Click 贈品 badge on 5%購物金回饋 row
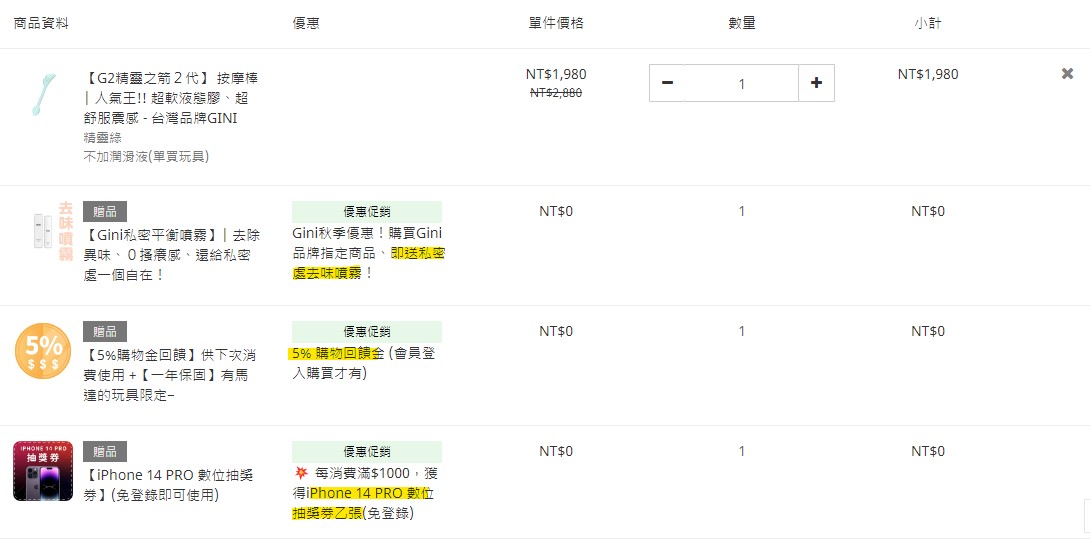The width and height of the screenshot is (1090, 540). pos(105,332)
